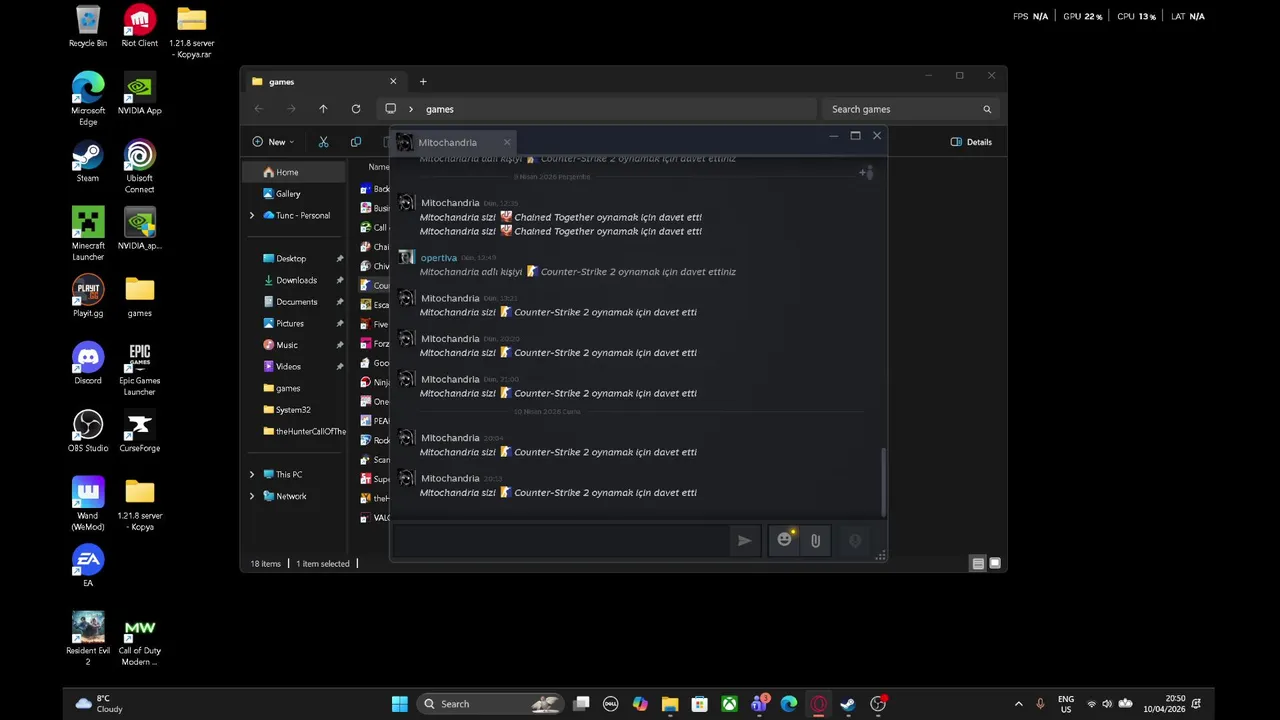Viewport: 1280px width, 720px height.
Task: Click the Steam chat message input box
Action: 561,541
